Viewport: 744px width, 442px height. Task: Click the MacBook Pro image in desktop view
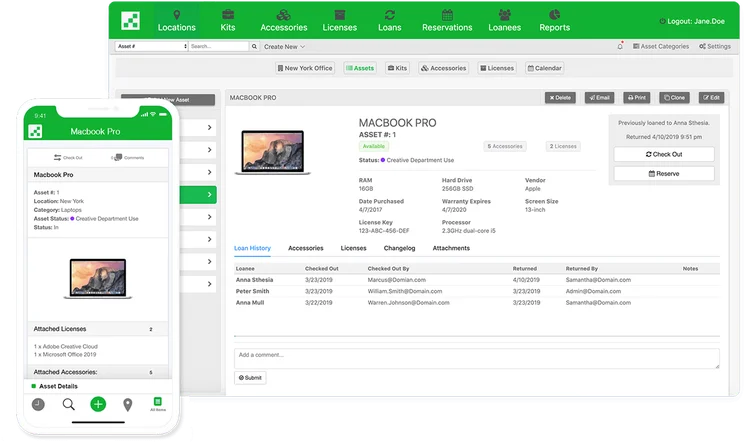point(273,153)
